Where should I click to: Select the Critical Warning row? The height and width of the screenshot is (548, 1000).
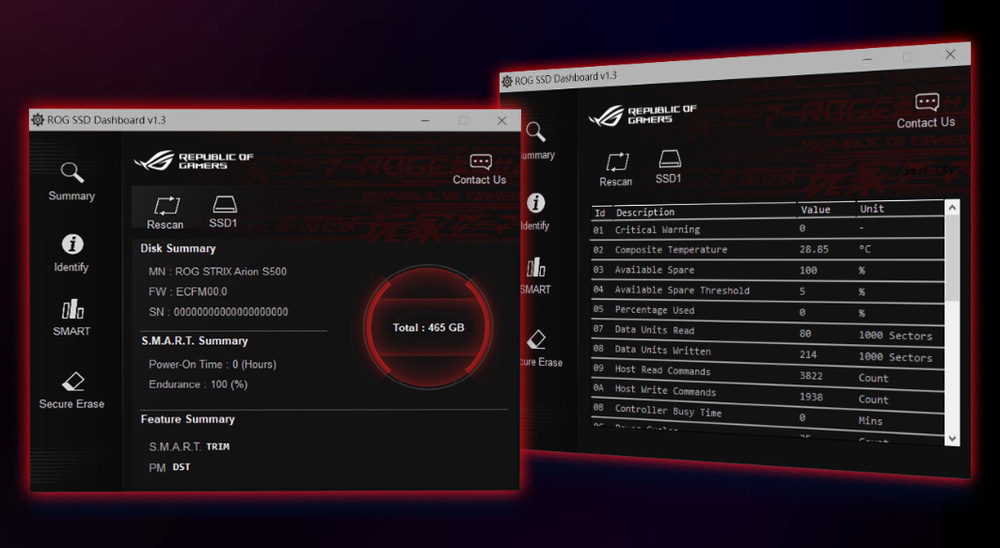767,229
